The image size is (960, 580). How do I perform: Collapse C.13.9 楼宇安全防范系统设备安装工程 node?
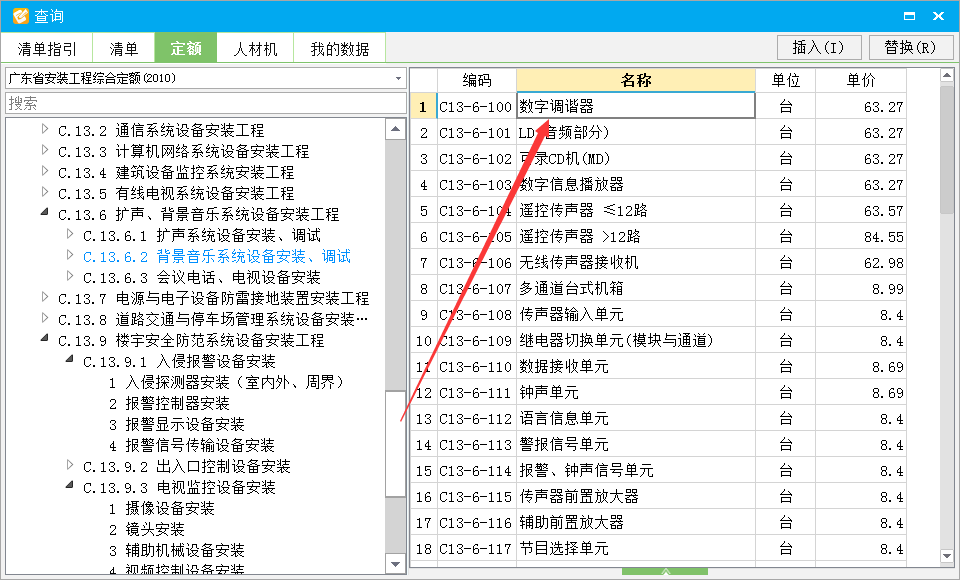[45, 339]
